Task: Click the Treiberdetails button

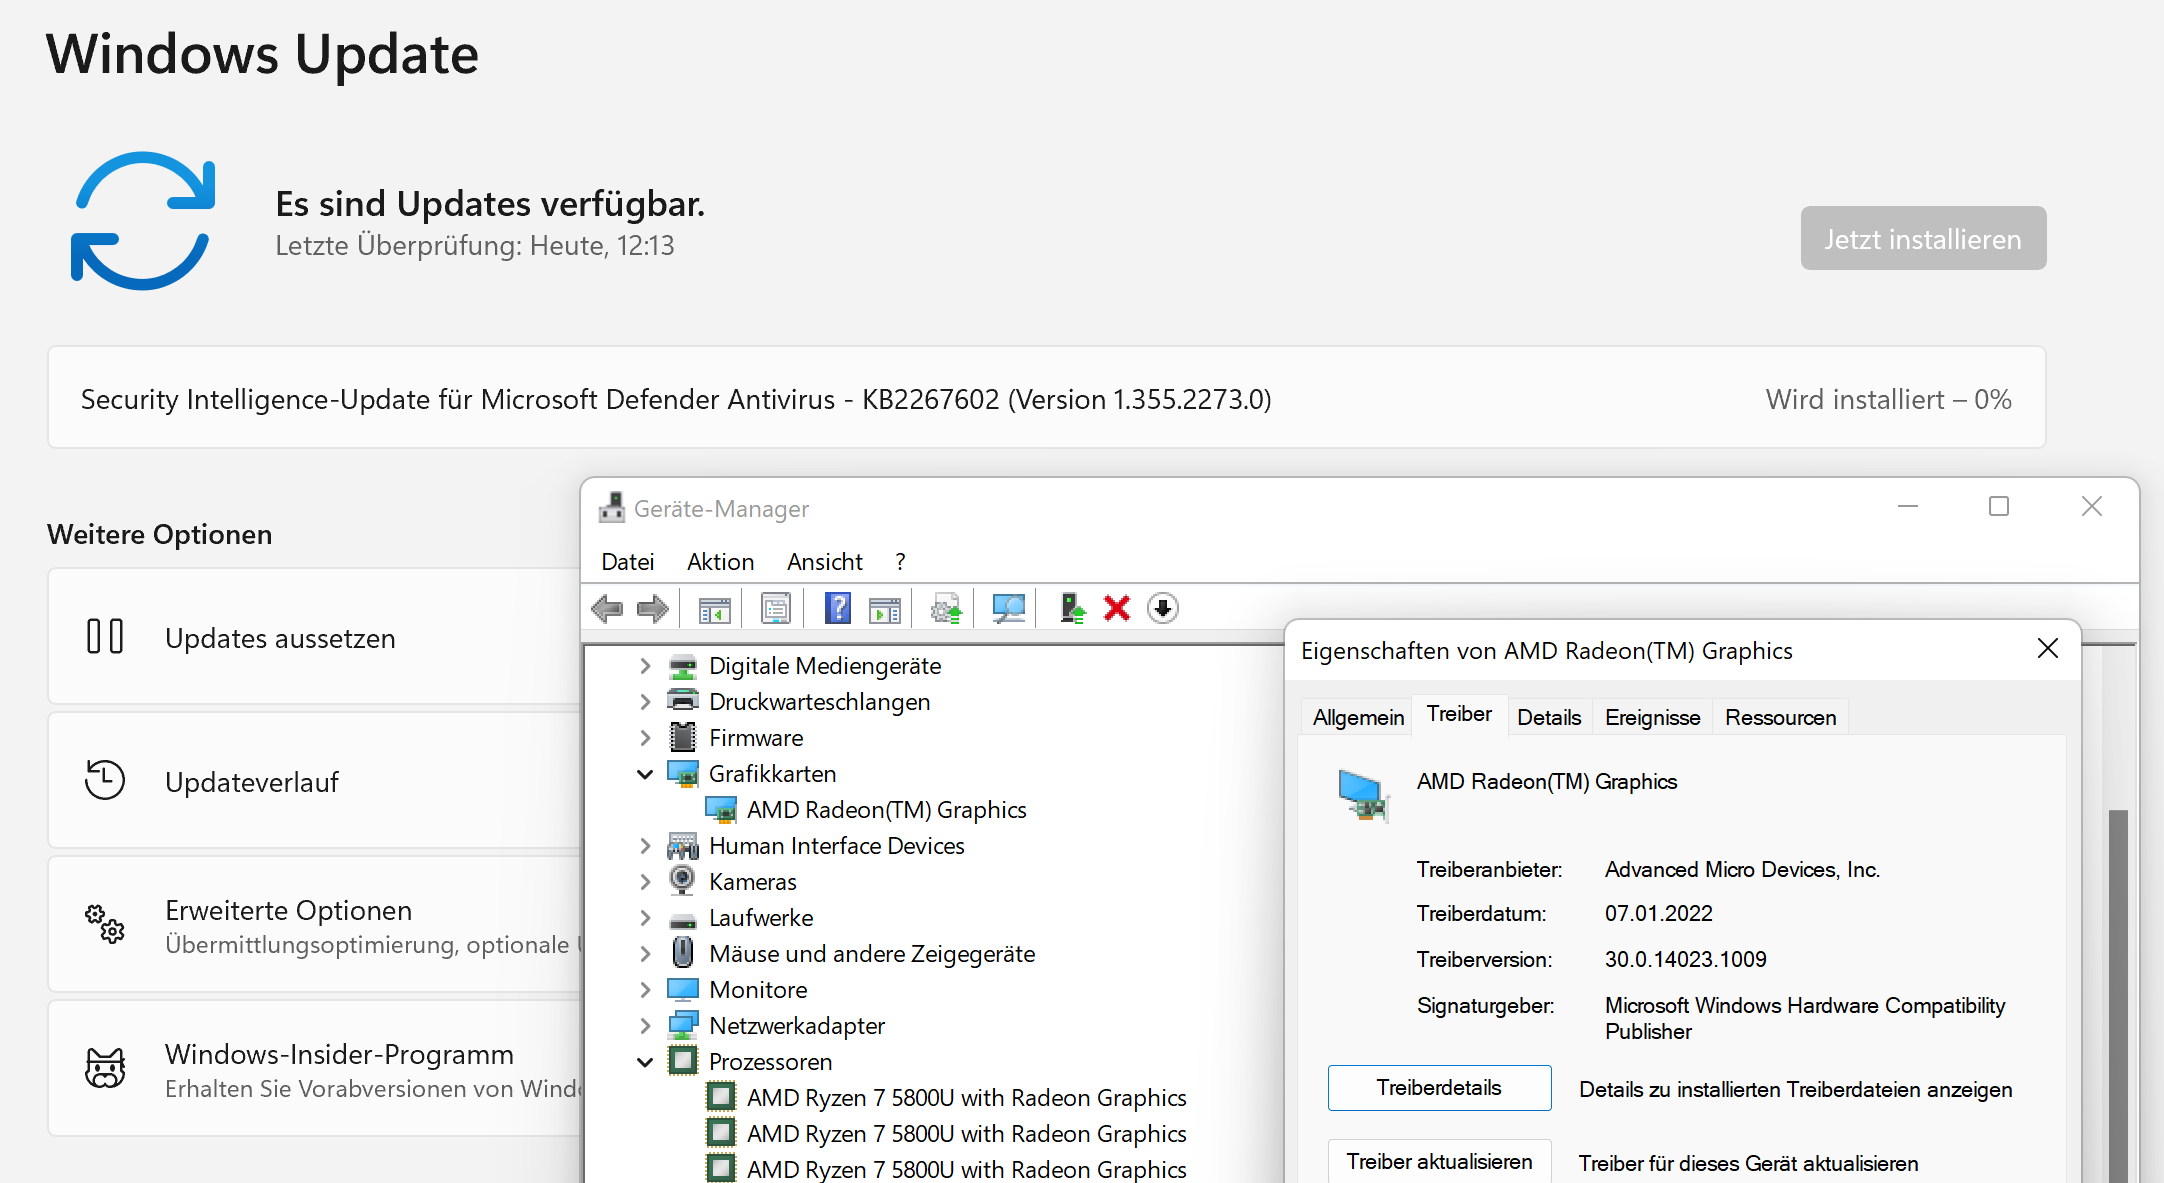Action: pos(1439,1088)
